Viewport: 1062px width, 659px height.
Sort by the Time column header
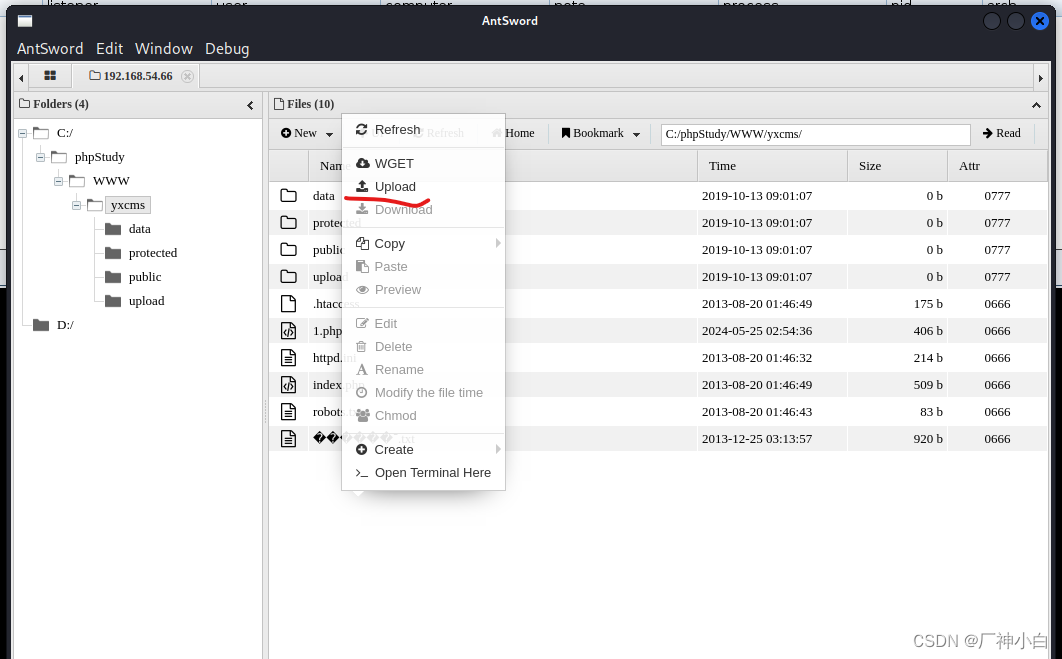click(x=772, y=166)
